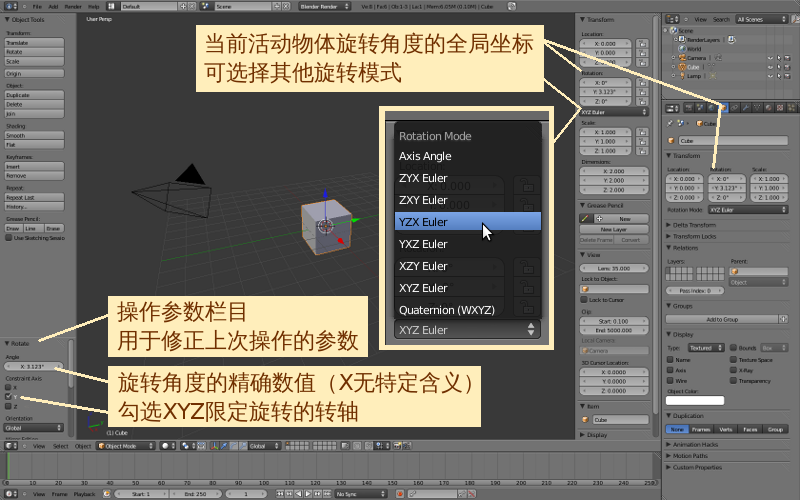This screenshot has height=500, width=800.
Task: Open the Texture properties tab icon
Action: [x=780, y=108]
